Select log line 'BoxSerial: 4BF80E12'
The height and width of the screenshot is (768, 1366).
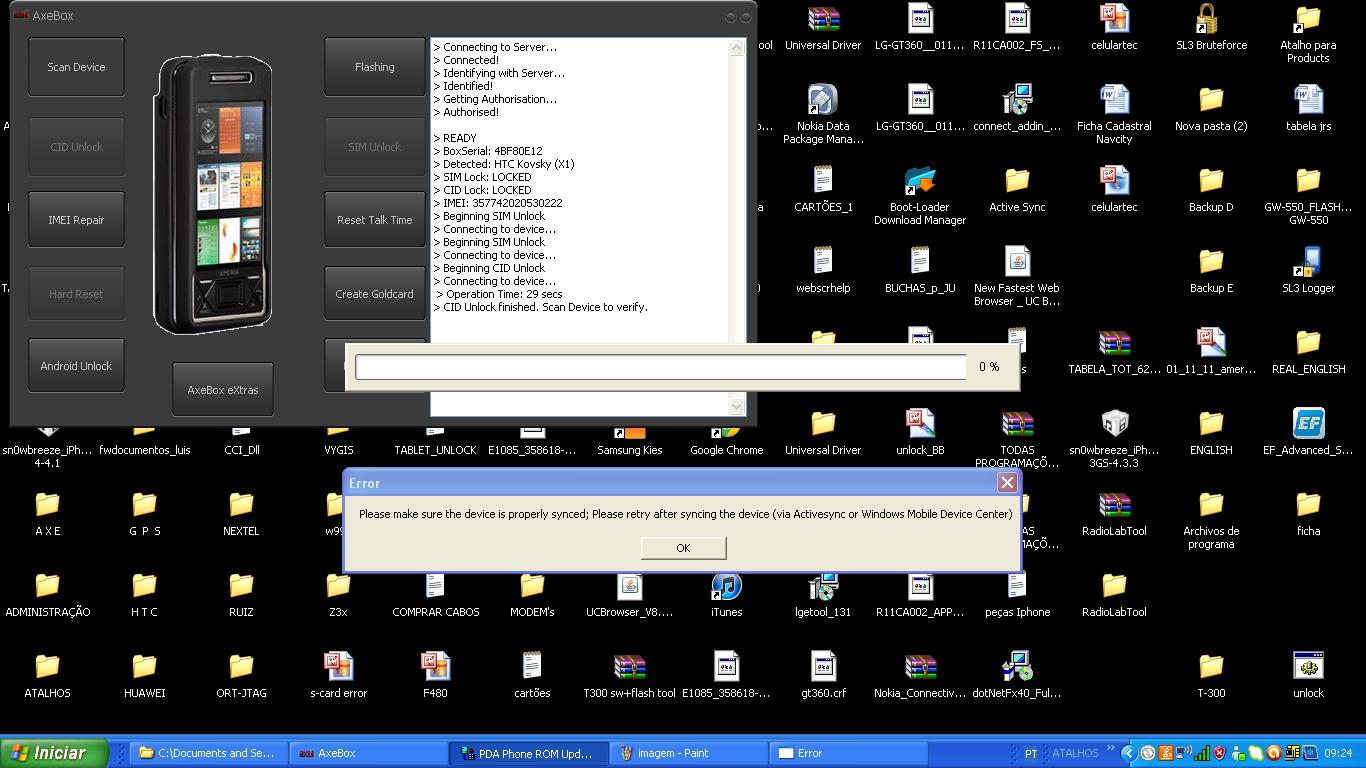point(488,151)
